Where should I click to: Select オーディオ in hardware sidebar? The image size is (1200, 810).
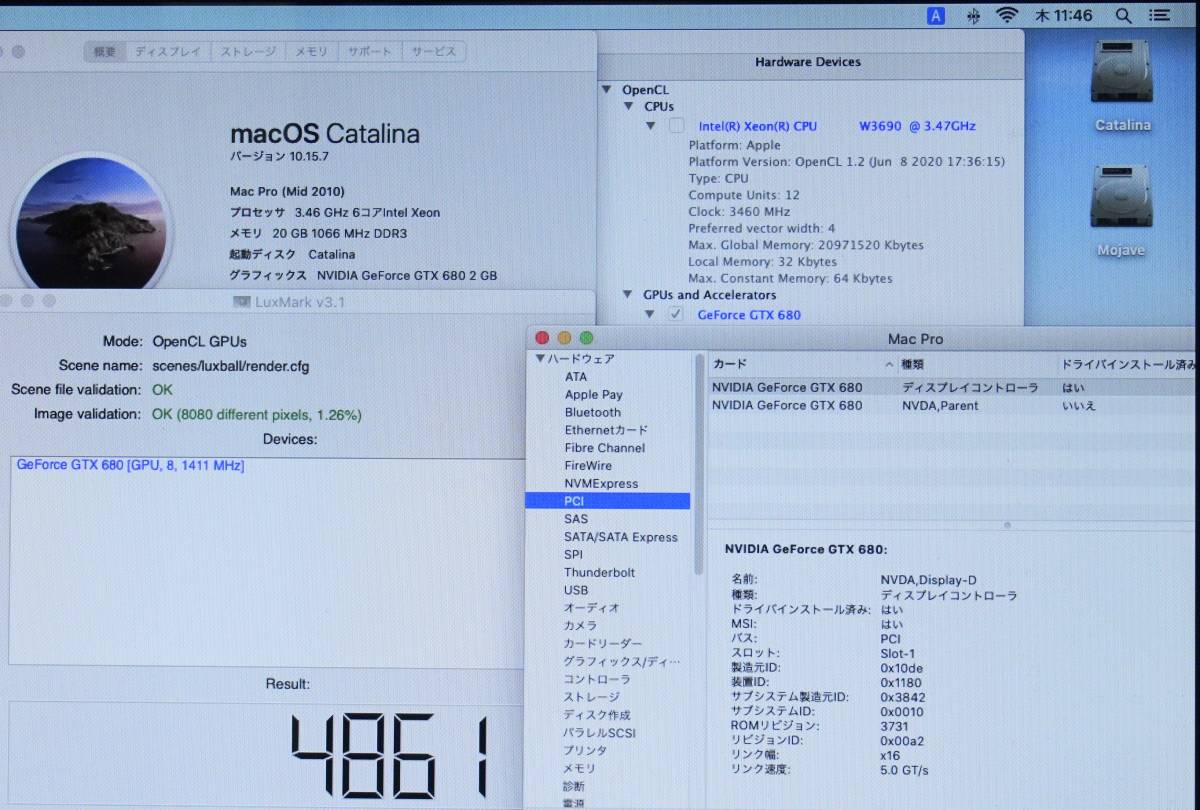tap(591, 608)
